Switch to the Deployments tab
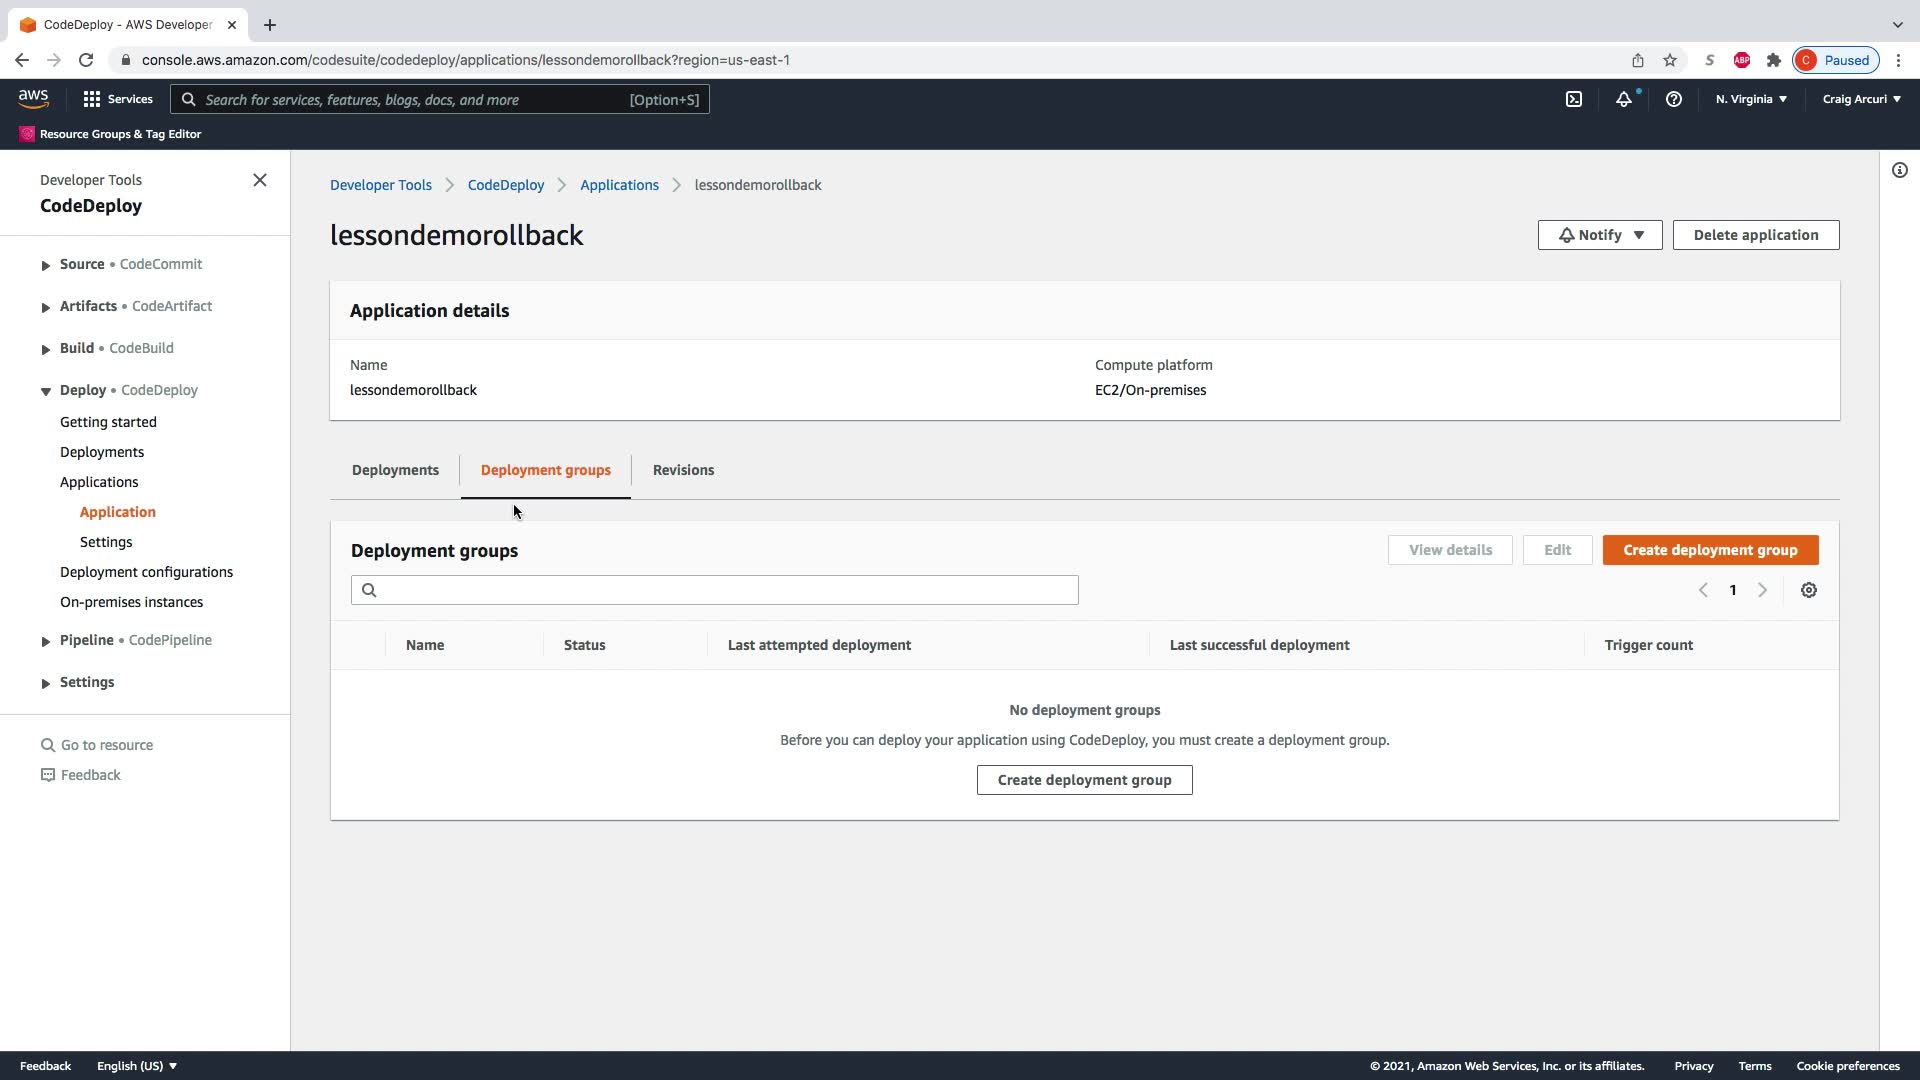The image size is (1920, 1080). (x=395, y=470)
